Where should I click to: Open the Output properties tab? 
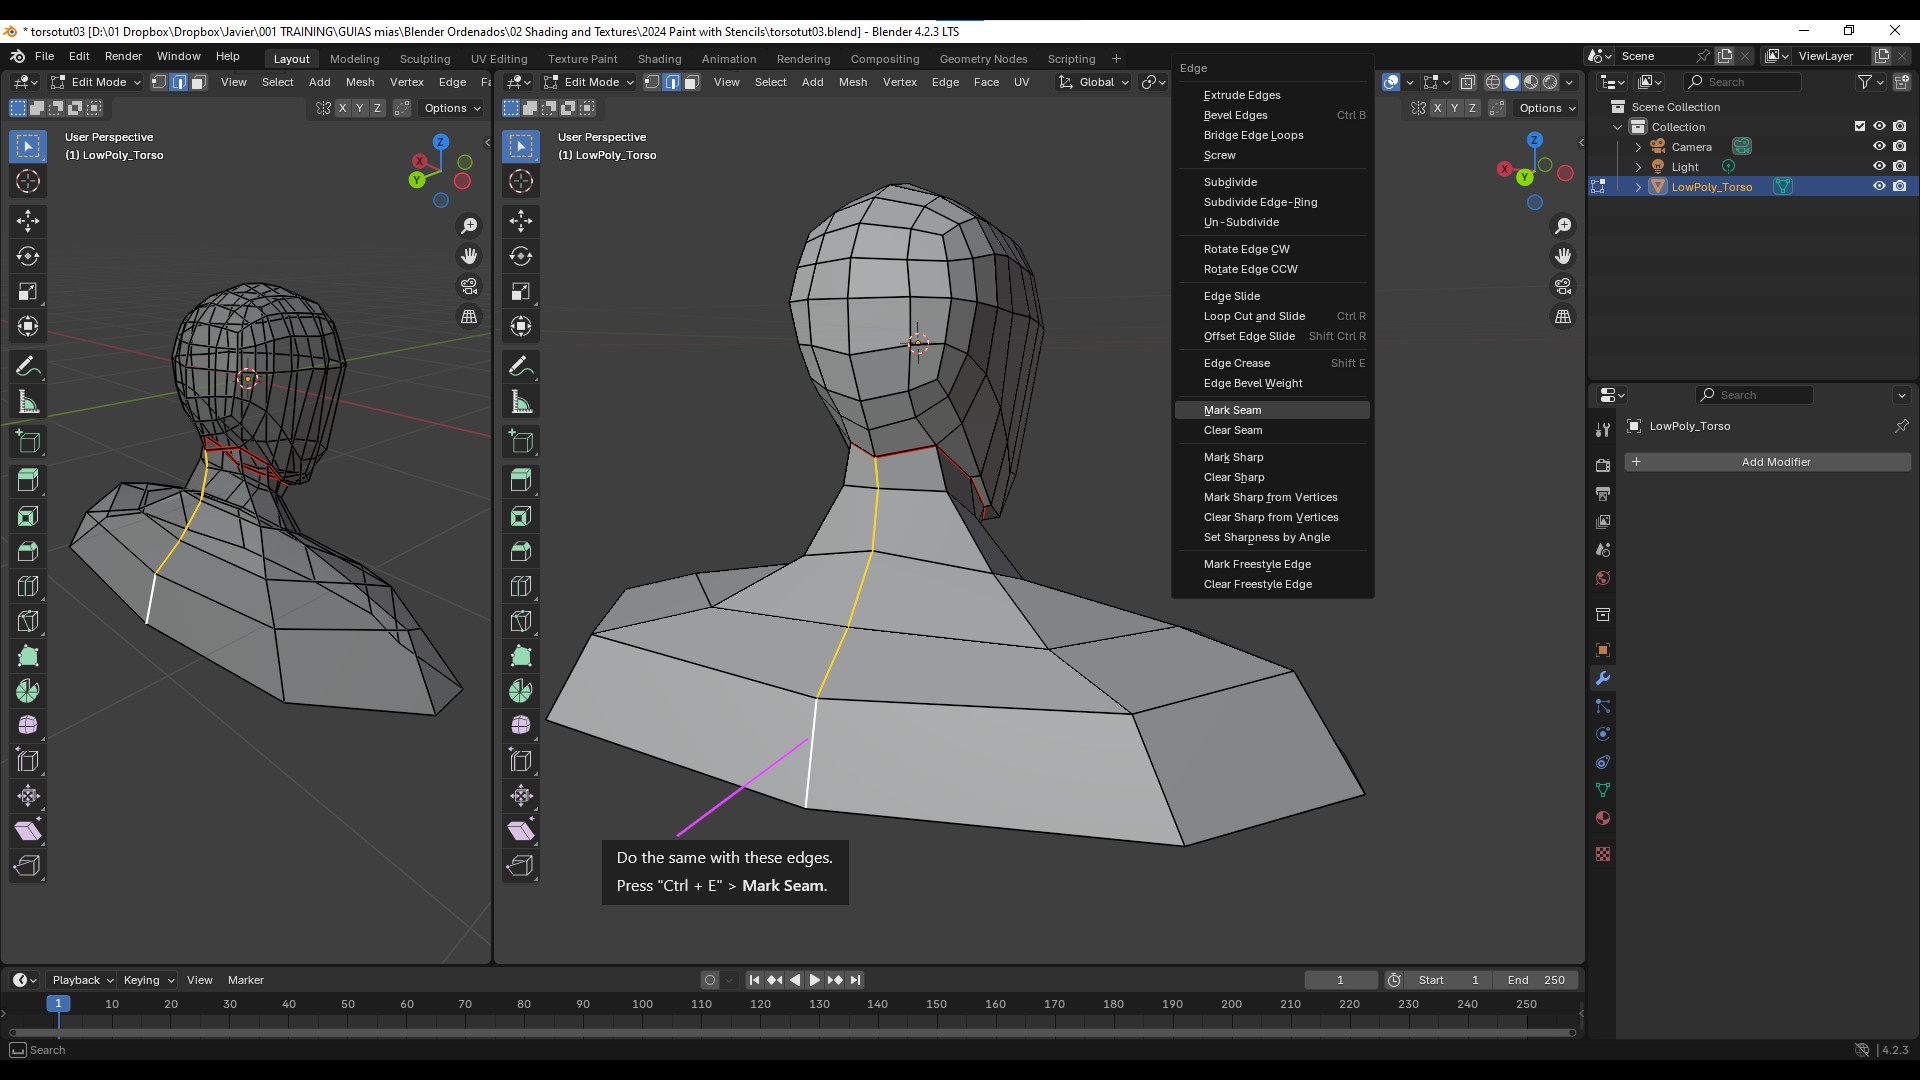click(1603, 494)
